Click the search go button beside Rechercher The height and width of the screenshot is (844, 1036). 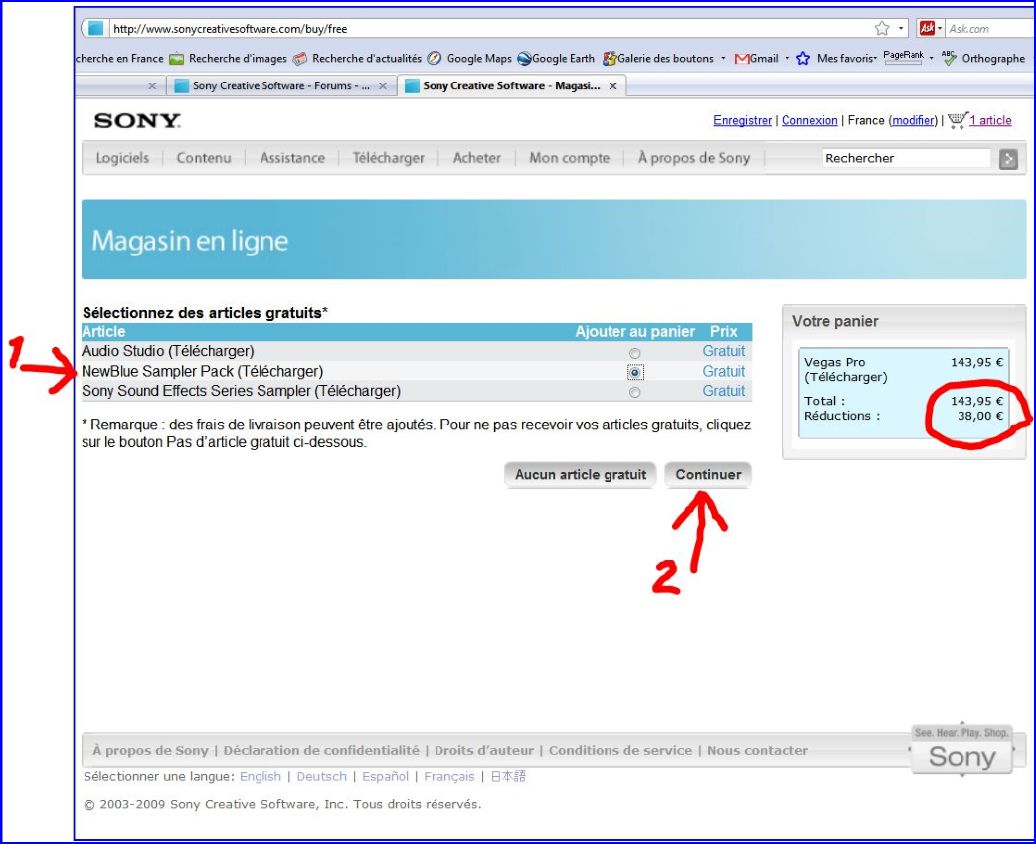(x=1008, y=159)
